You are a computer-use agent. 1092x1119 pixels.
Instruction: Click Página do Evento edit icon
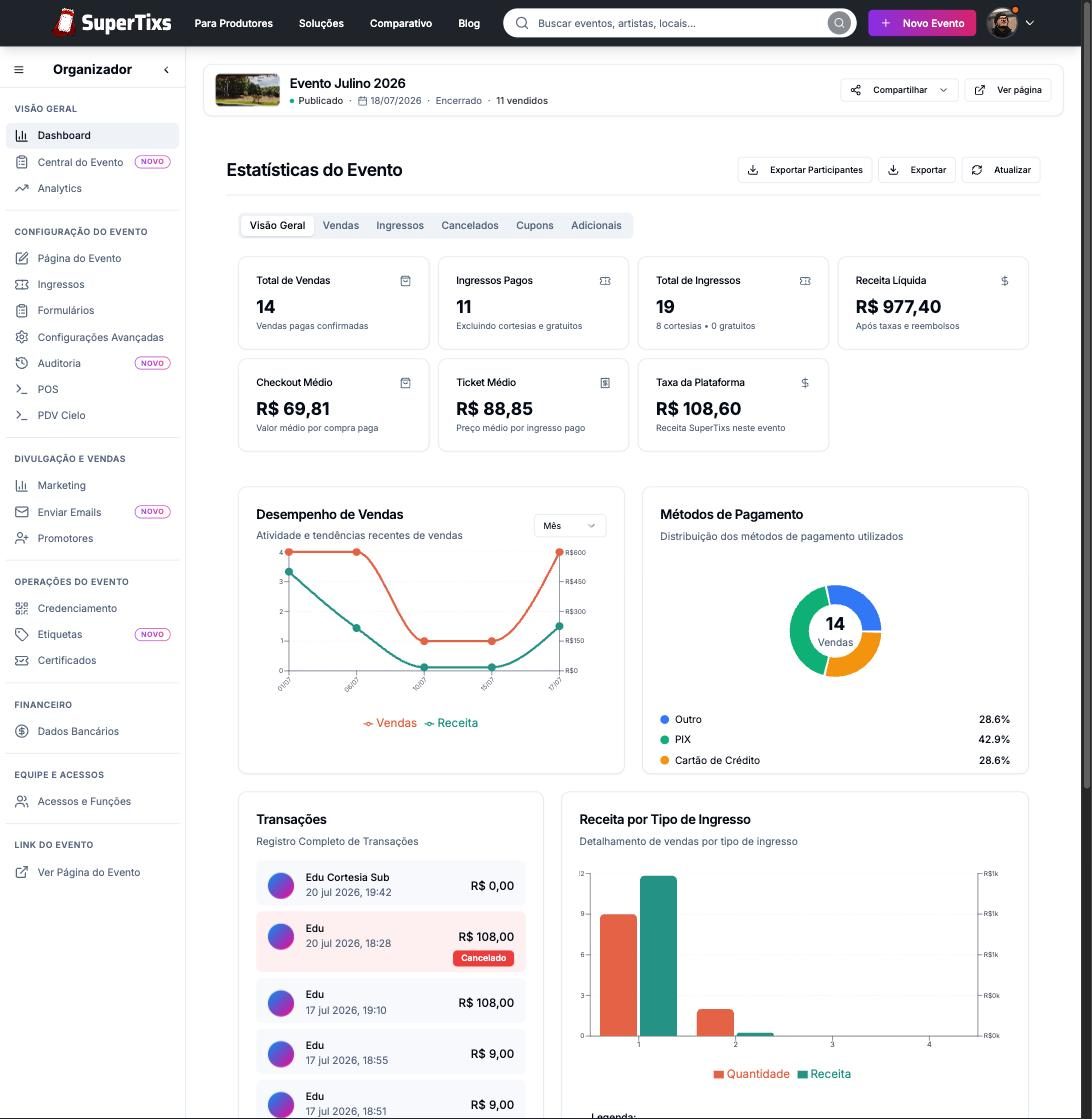coord(22,258)
